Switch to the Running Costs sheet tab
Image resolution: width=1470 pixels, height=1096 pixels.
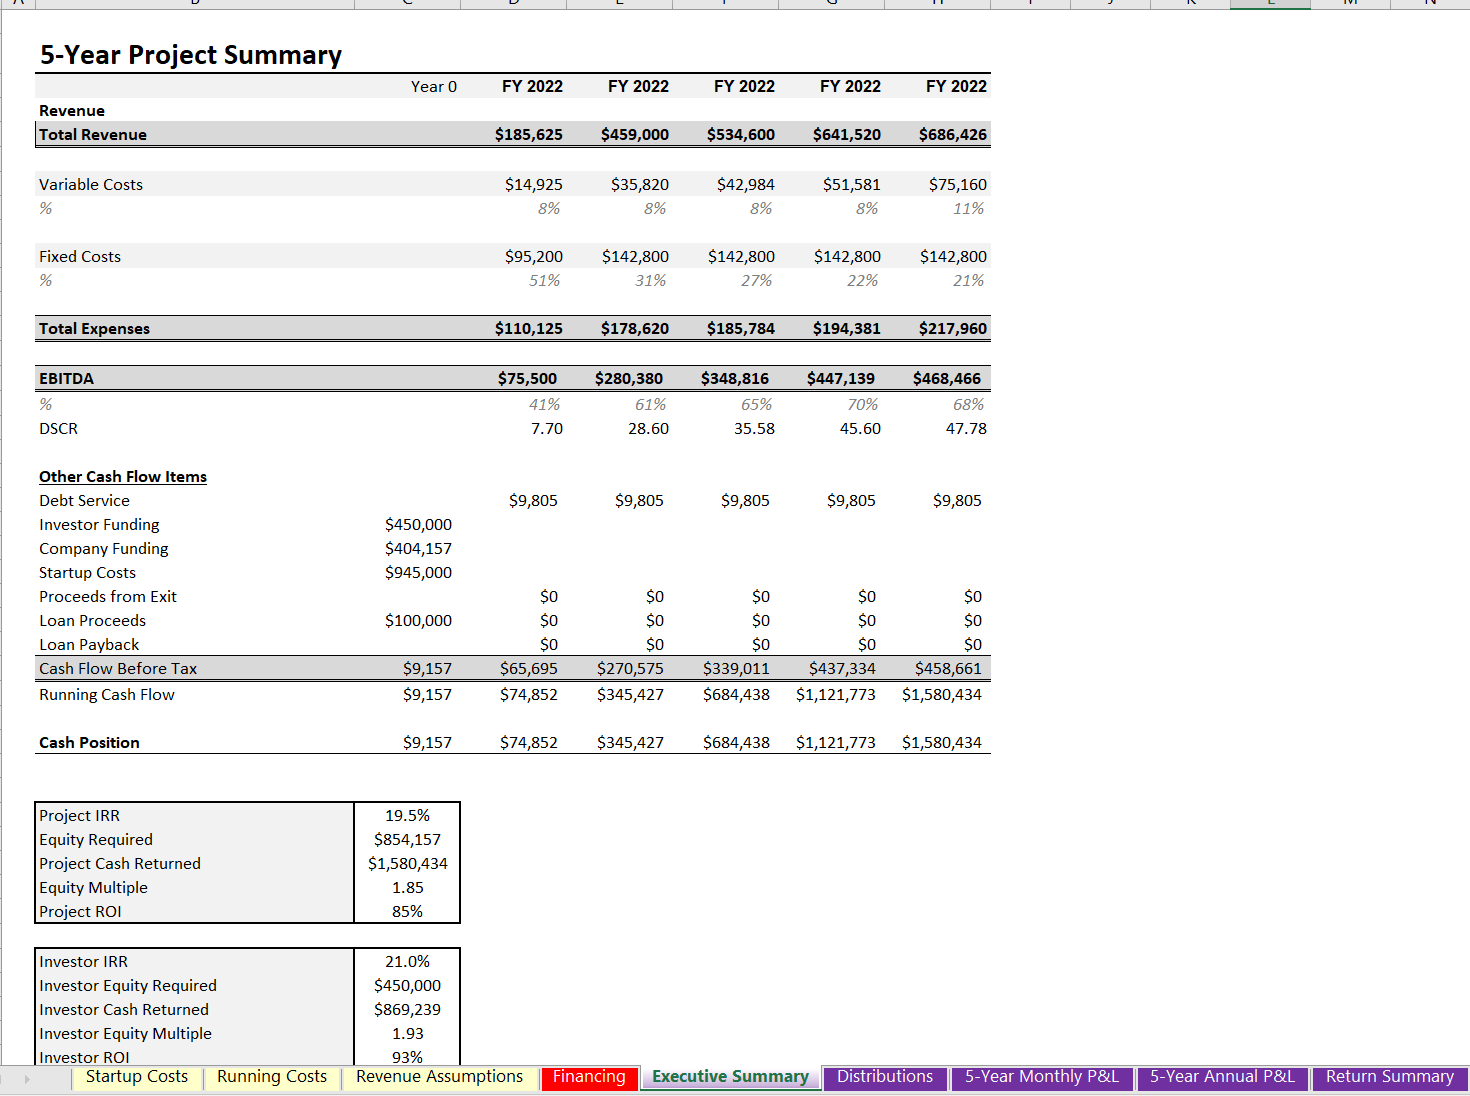click(272, 1077)
